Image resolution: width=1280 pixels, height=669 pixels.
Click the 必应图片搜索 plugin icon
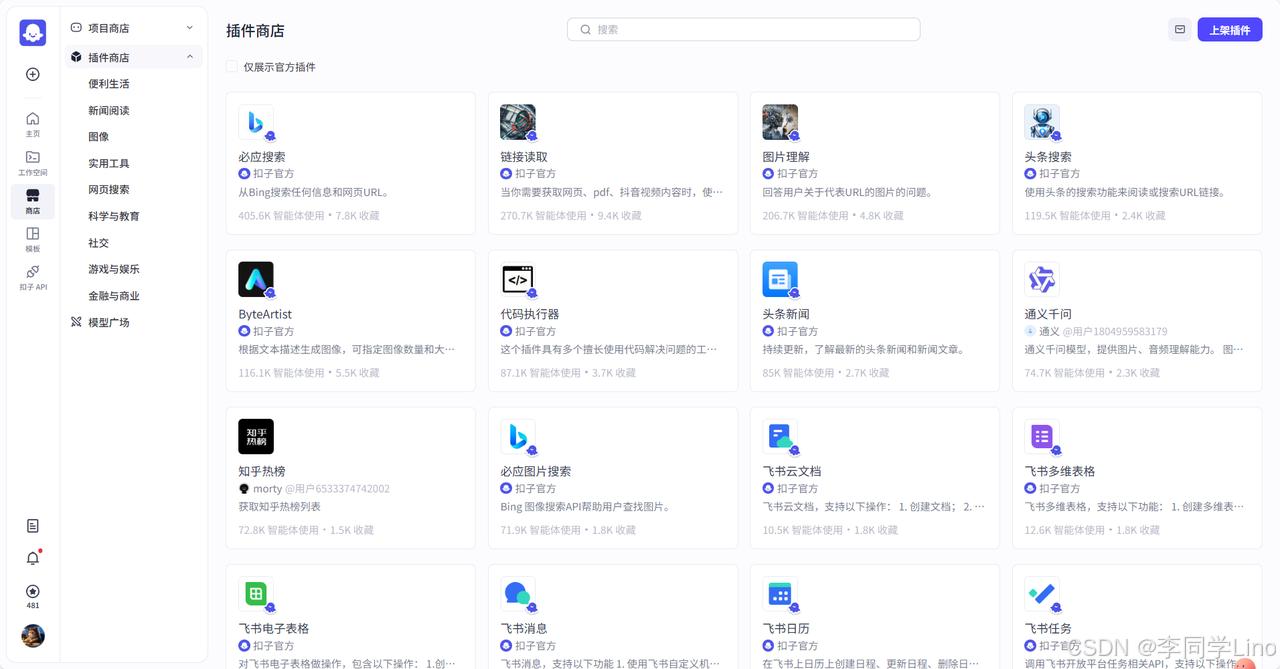(518, 437)
